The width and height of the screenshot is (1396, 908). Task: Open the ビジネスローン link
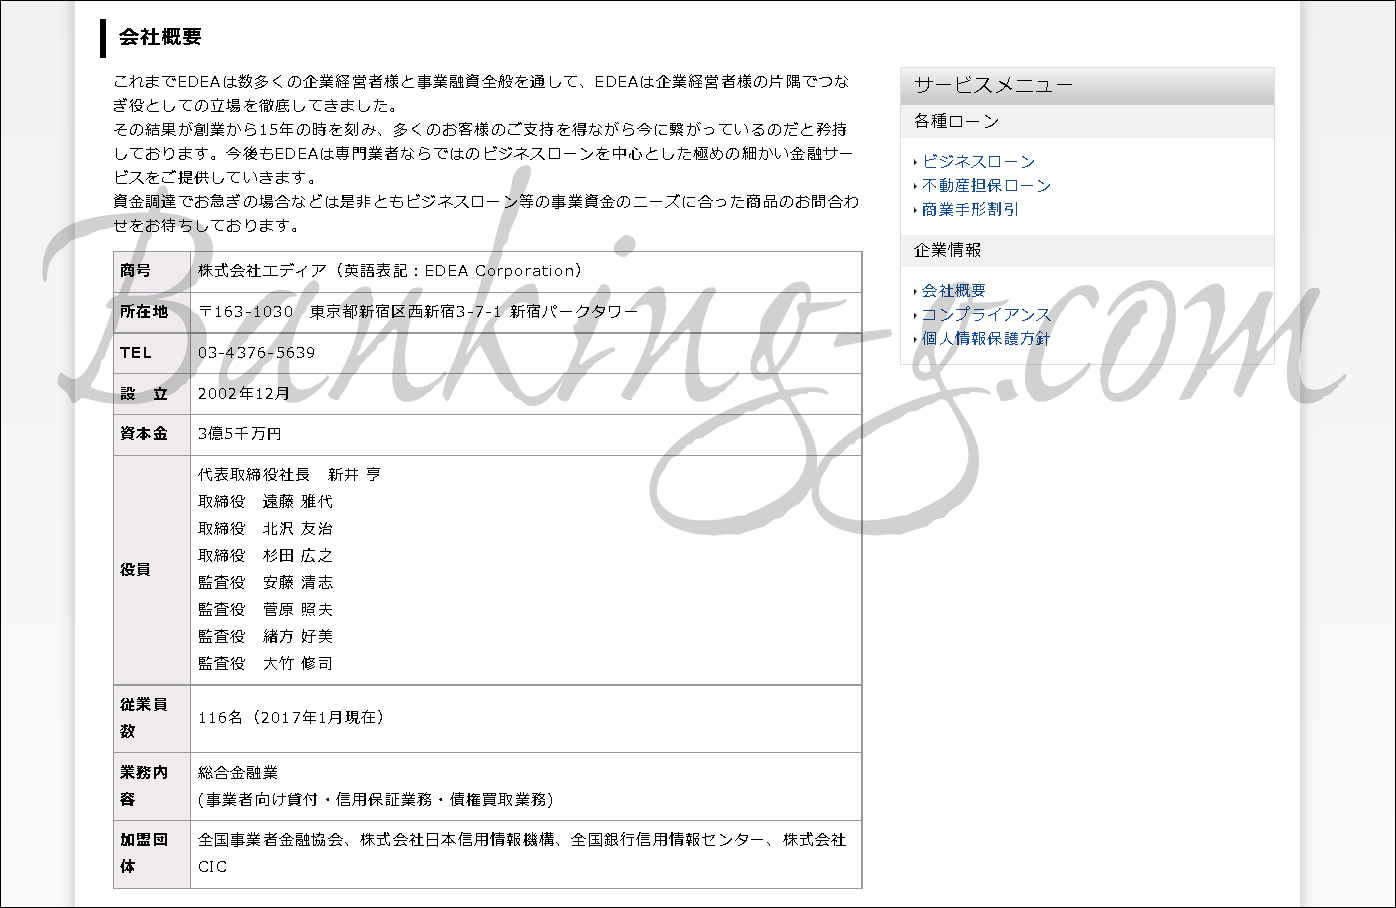(978, 161)
